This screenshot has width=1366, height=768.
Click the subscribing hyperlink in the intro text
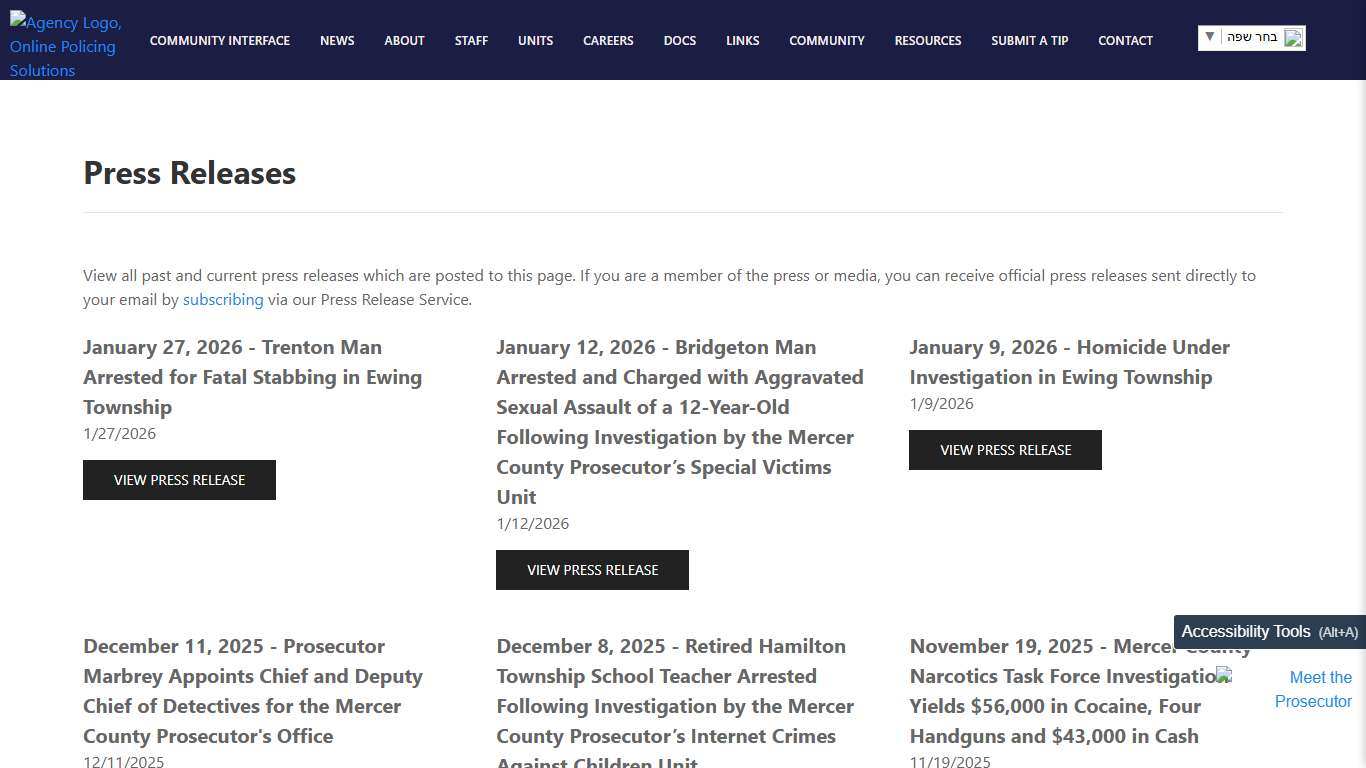pos(223,299)
